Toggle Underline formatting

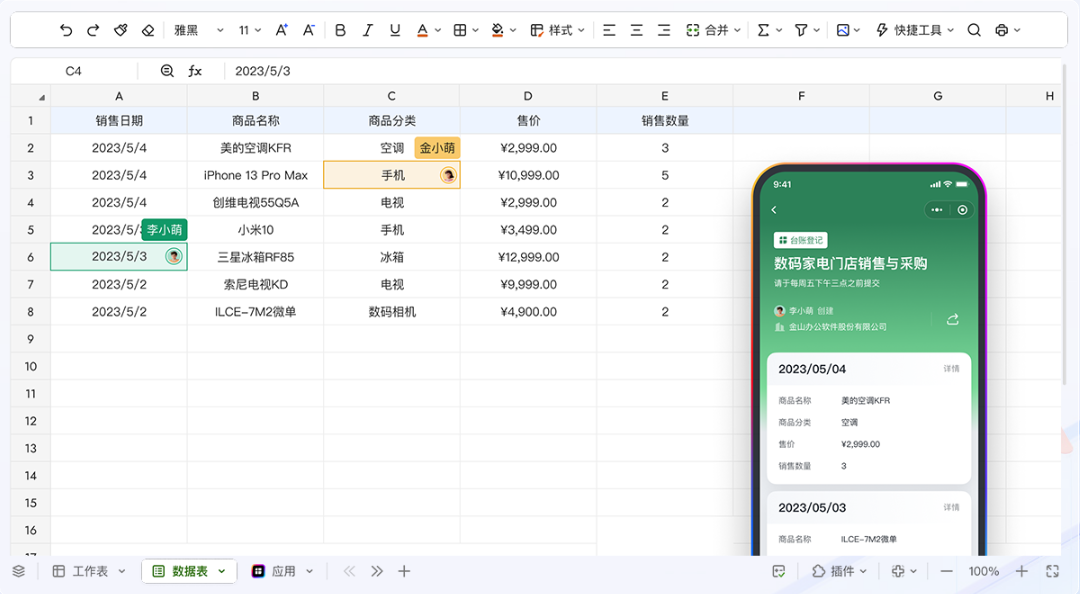pos(395,30)
